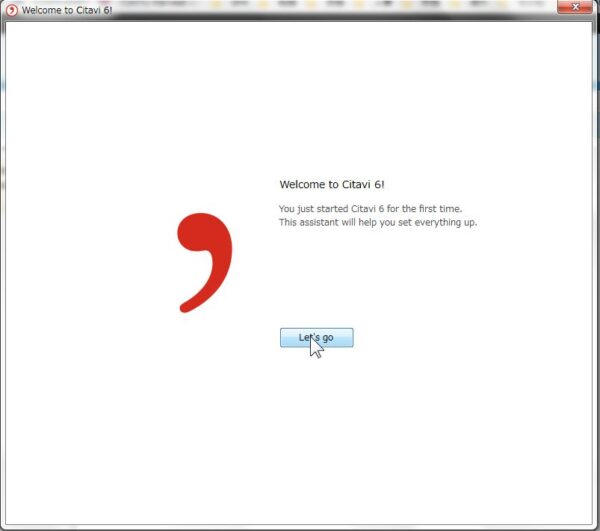Screen dimensions: 600x531
Task: Click the Citavi icon in the title bar
Action: click(x=12, y=10)
